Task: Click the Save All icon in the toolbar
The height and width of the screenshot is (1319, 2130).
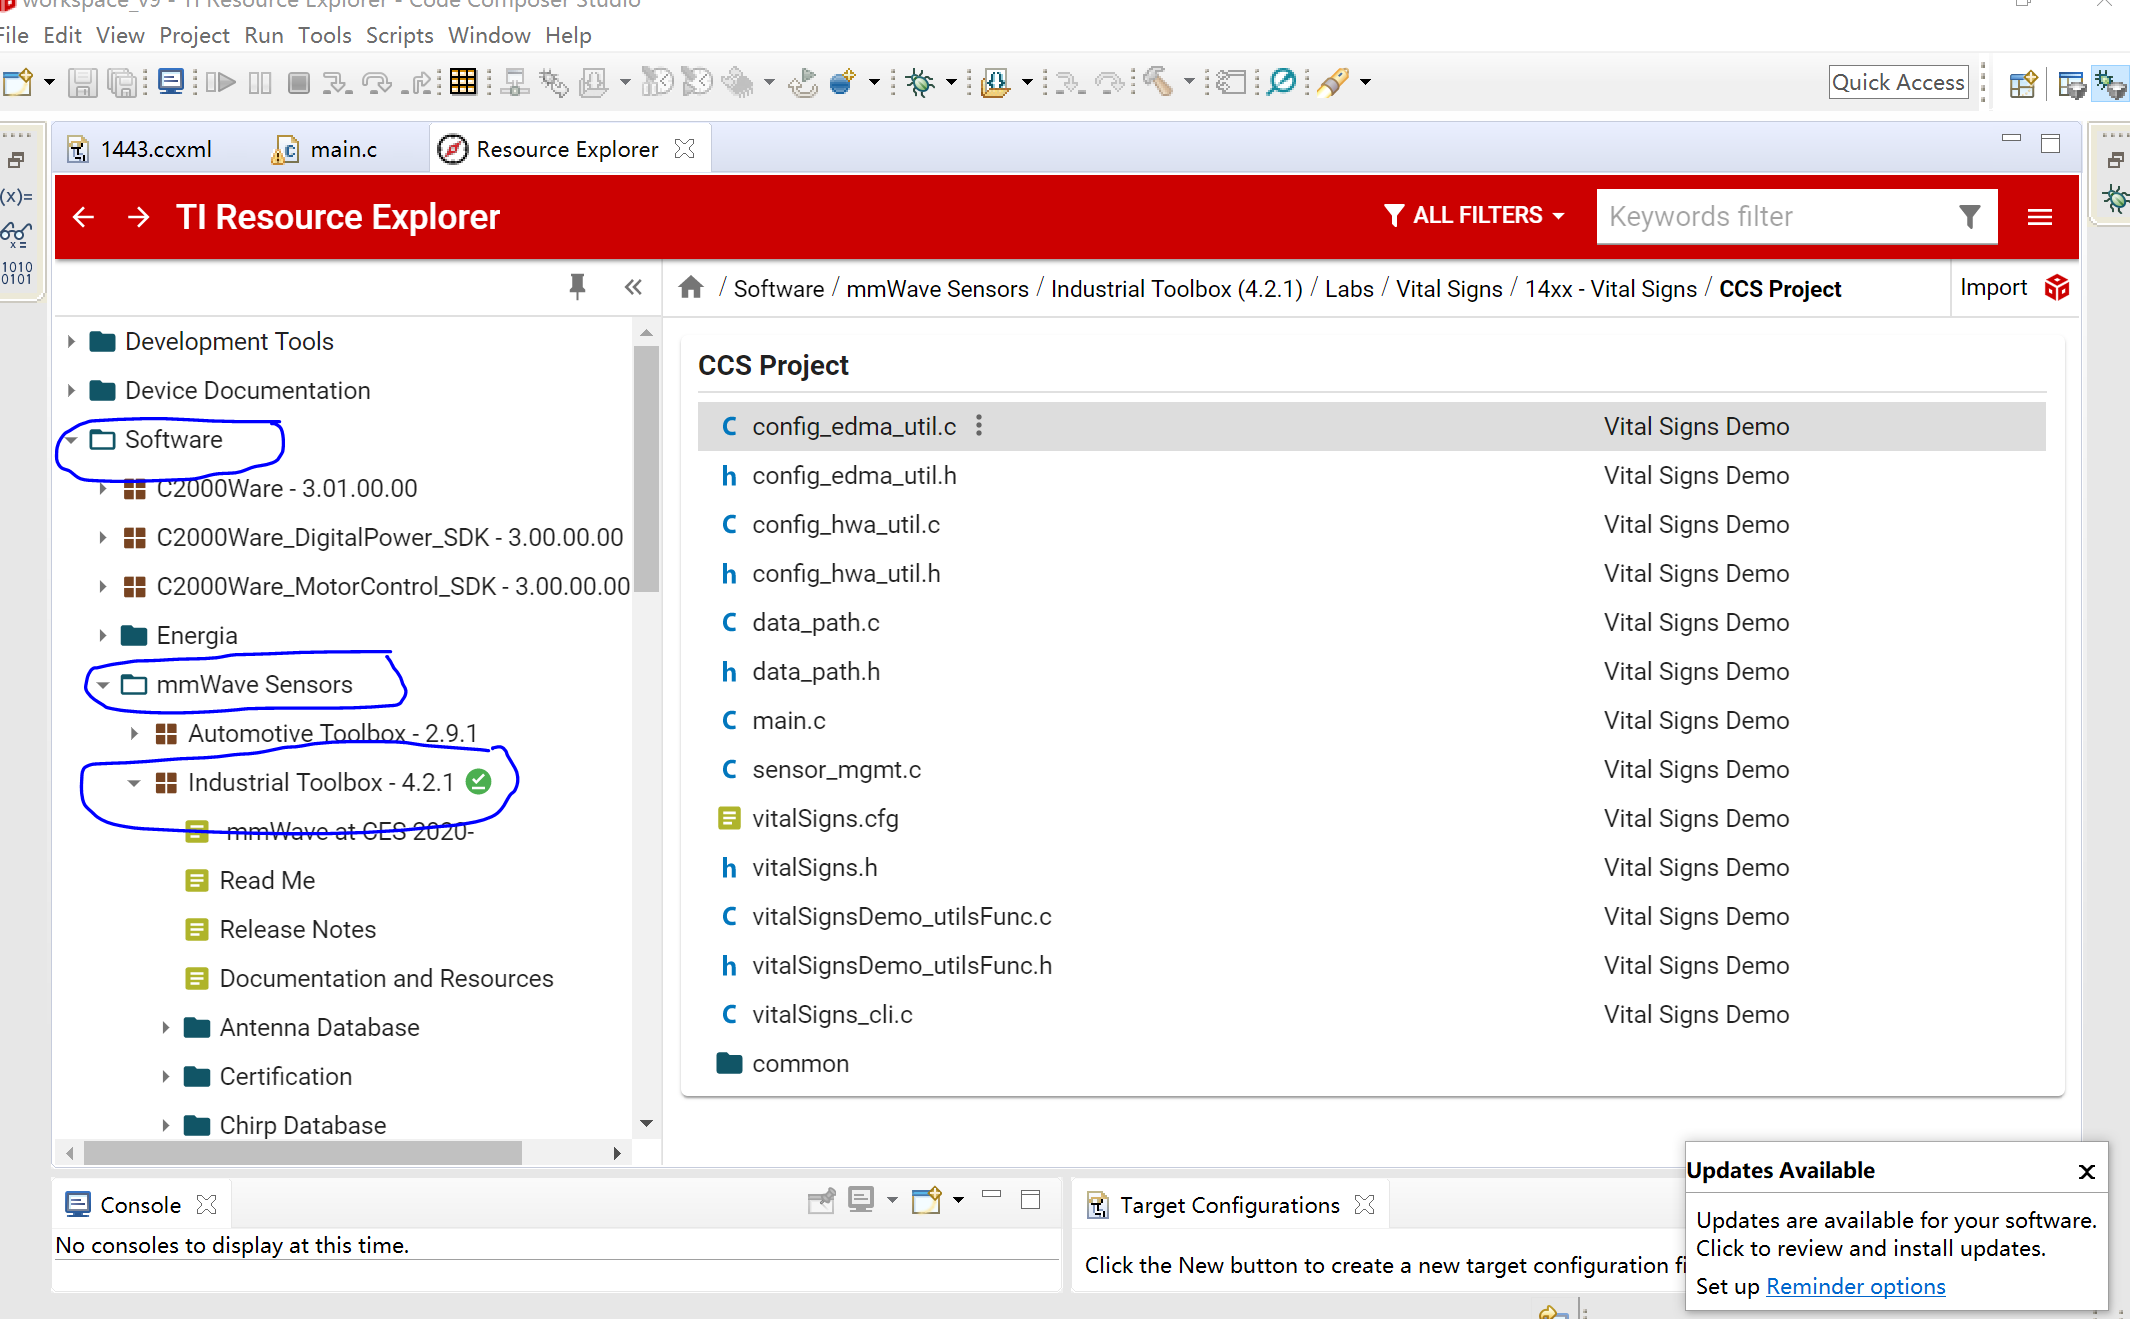Action: pos(122,82)
